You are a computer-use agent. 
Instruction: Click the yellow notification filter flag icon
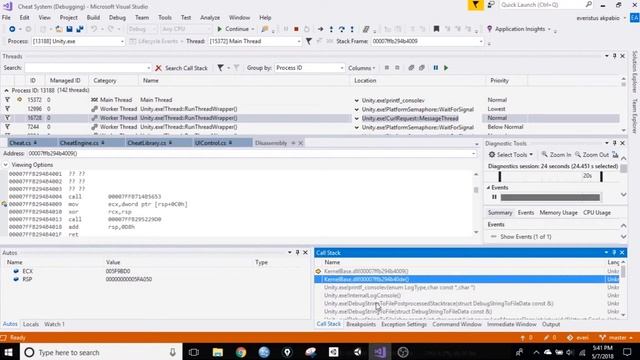coord(476,5)
